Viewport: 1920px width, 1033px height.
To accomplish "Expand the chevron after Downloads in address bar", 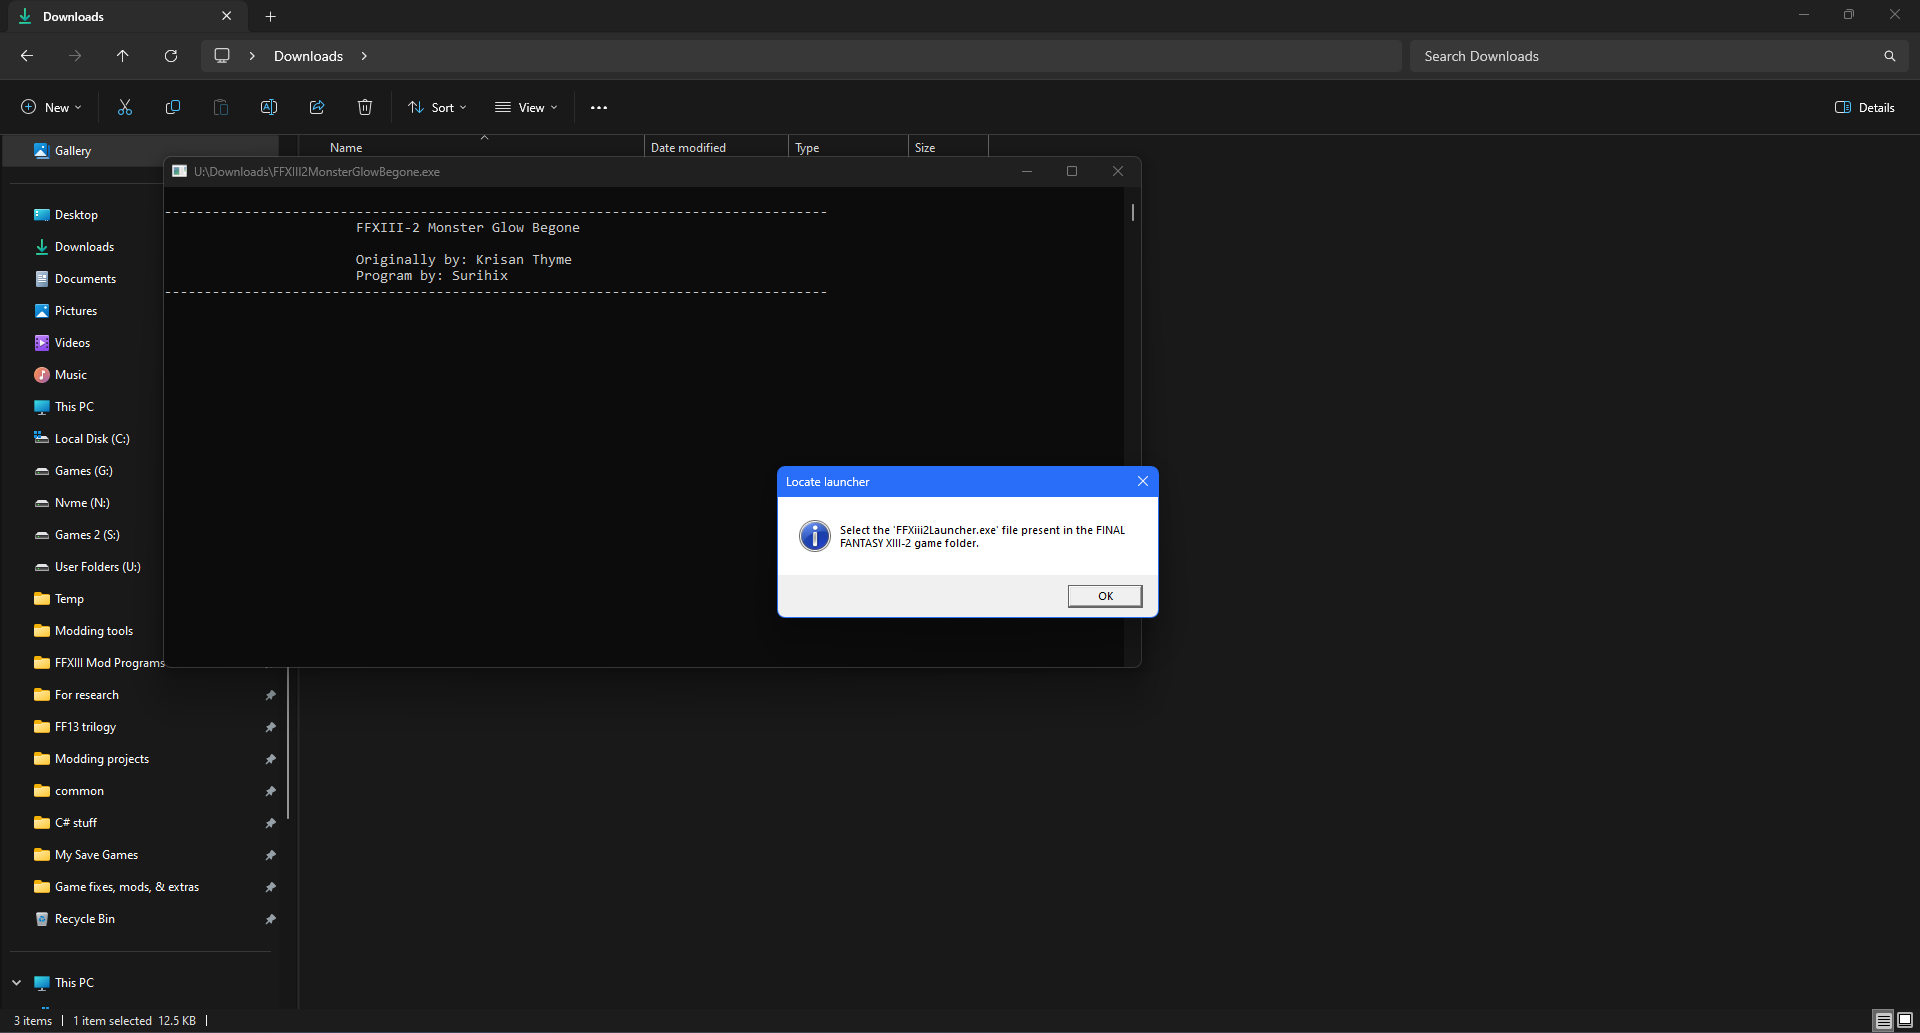I will (364, 56).
